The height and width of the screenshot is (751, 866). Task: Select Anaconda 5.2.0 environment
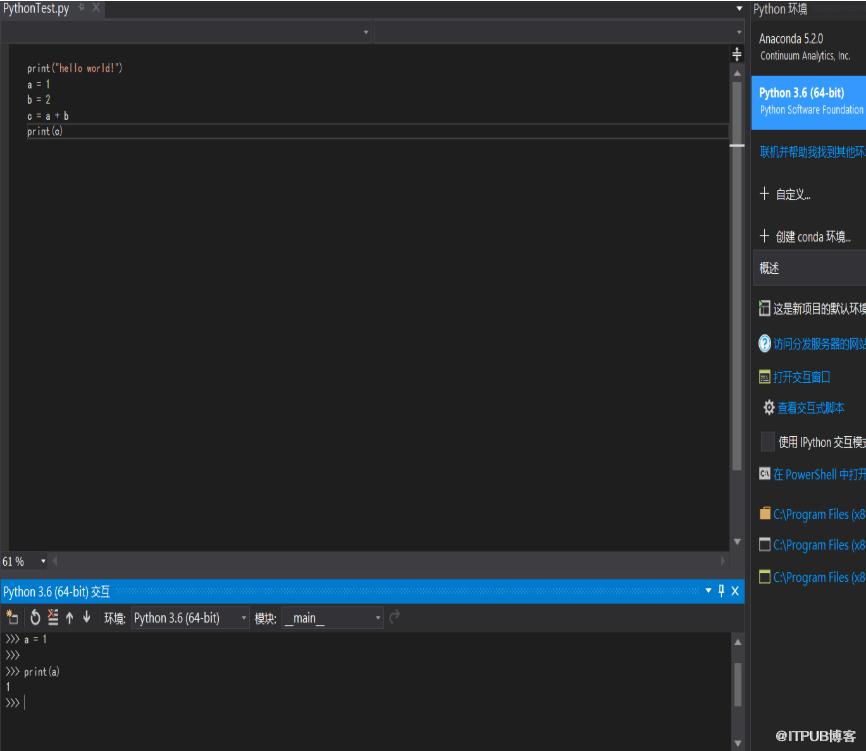(809, 46)
